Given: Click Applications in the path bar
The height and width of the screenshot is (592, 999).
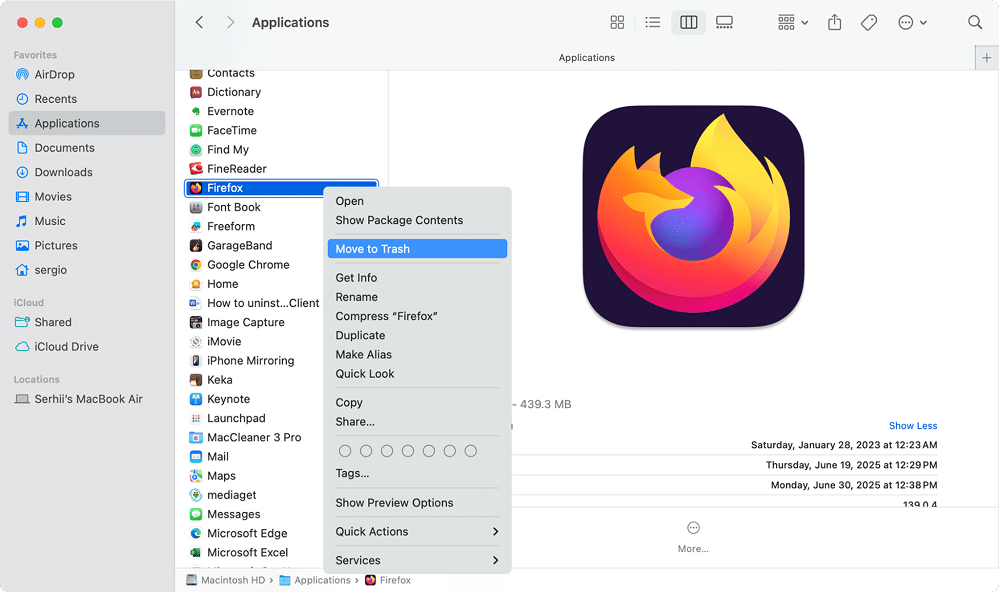Looking at the screenshot, I should [x=315, y=581].
